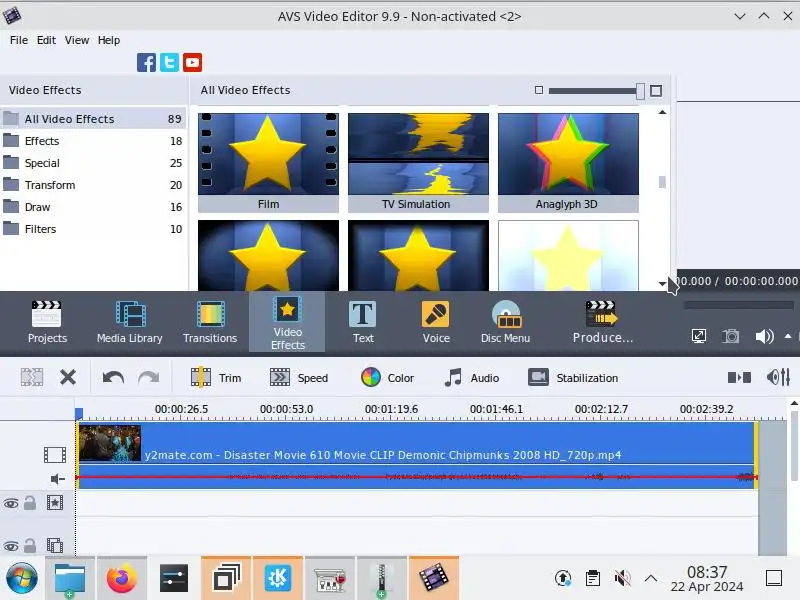Image resolution: width=800 pixels, height=600 pixels.
Task: Undo the last action
Action: 113,378
